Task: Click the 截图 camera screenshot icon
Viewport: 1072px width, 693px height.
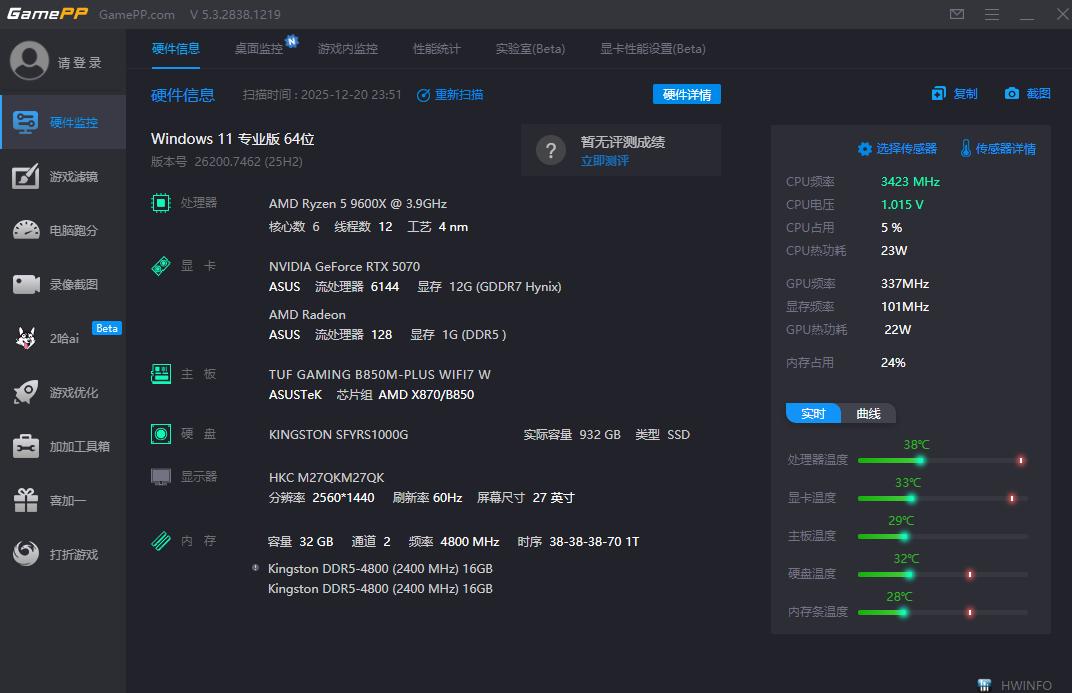Action: (1012, 94)
